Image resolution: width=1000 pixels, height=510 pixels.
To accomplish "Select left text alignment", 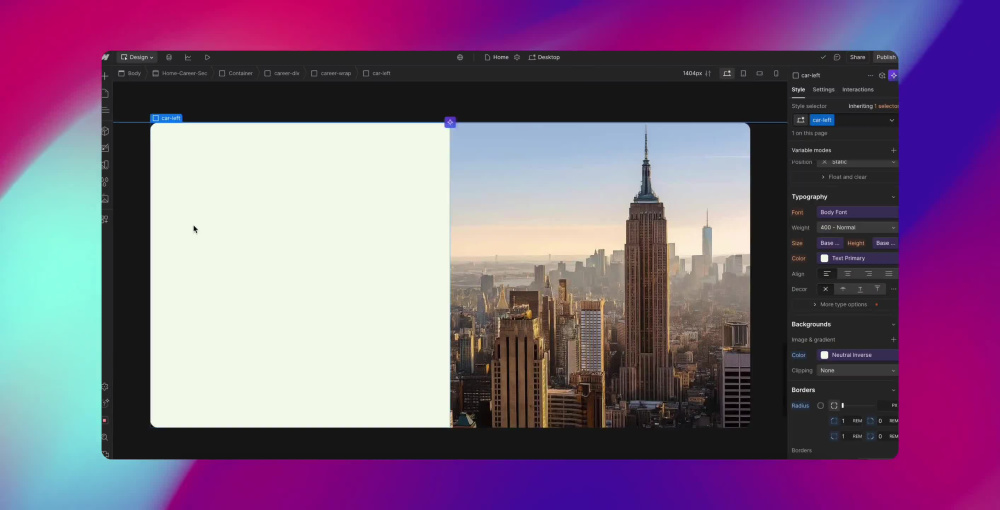I will 827,273.
